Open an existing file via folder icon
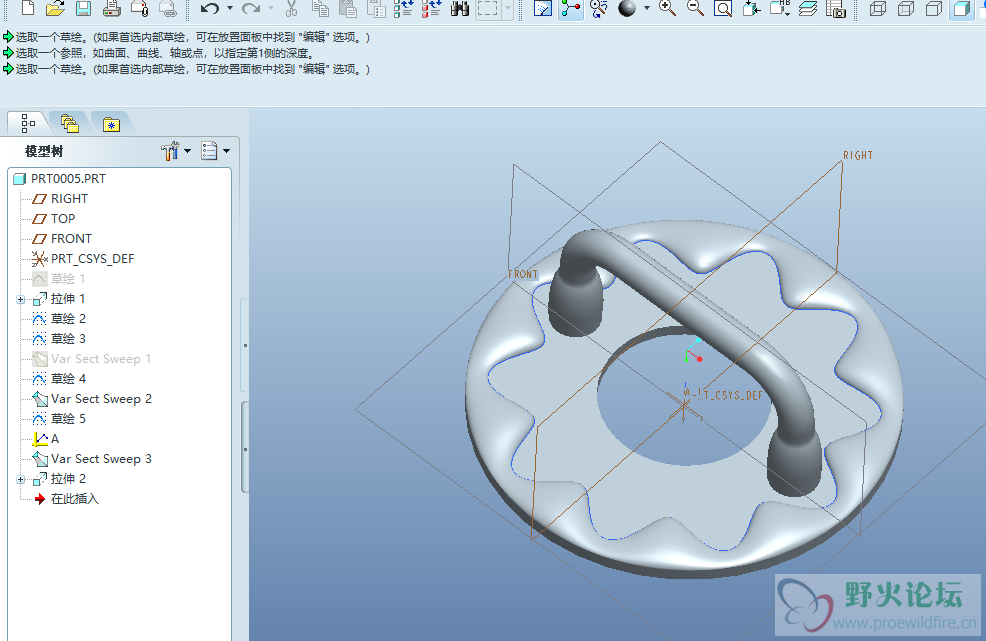 click(55, 8)
